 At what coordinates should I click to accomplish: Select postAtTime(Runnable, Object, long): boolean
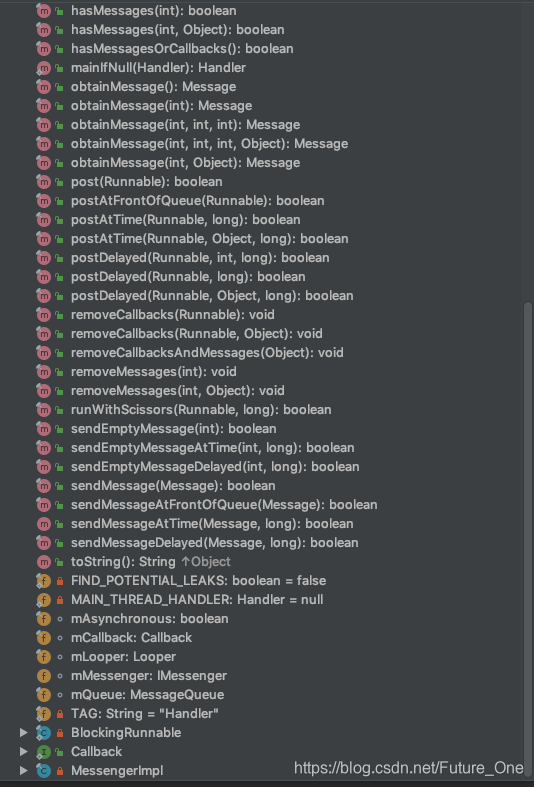point(209,238)
